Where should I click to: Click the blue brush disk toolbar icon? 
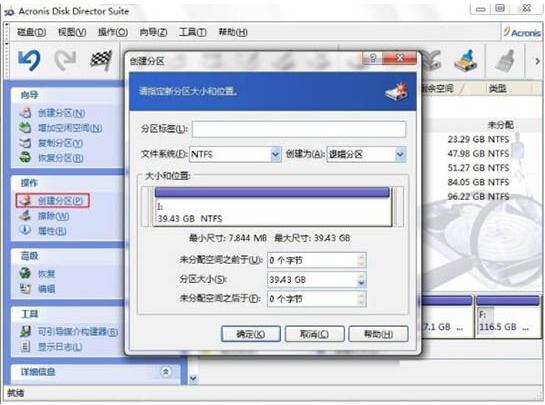click(466, 61)
